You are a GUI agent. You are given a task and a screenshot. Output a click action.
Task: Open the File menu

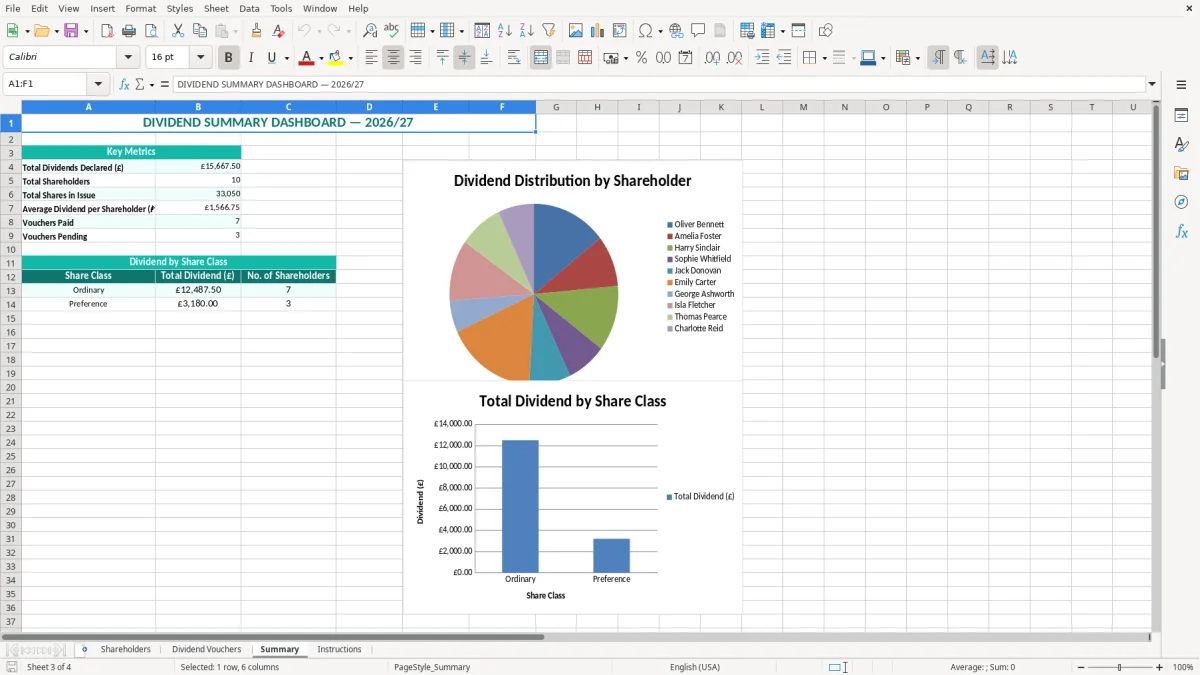tap(12, 8)
